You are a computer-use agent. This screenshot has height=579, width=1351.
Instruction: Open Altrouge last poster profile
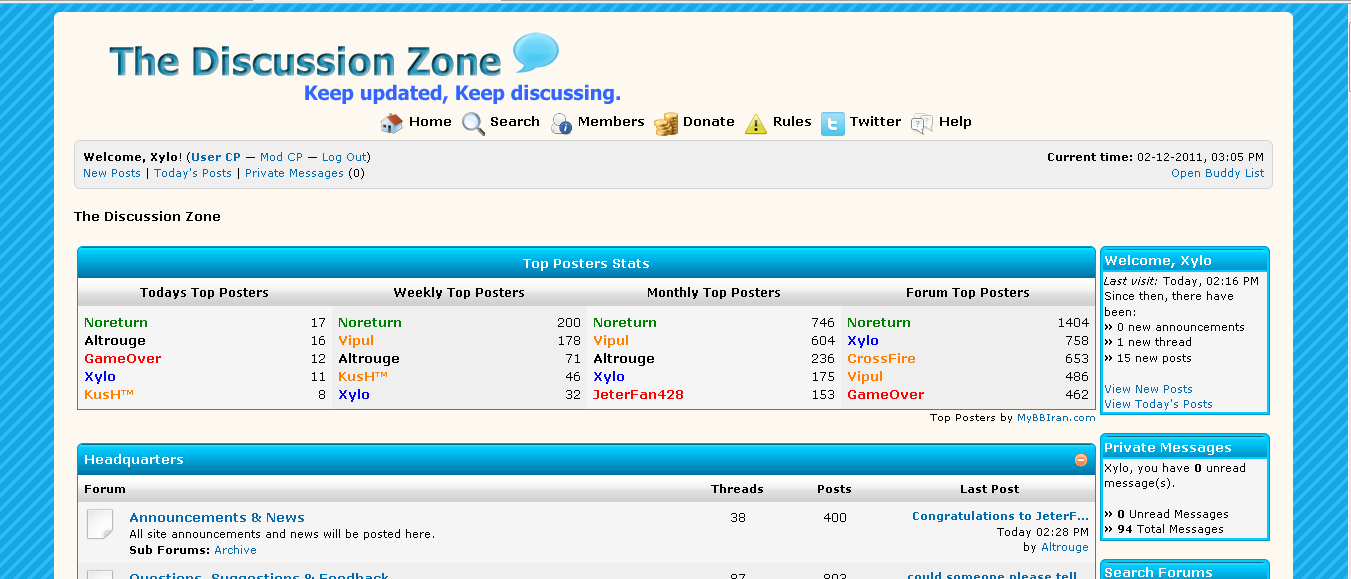point(1065,548)
